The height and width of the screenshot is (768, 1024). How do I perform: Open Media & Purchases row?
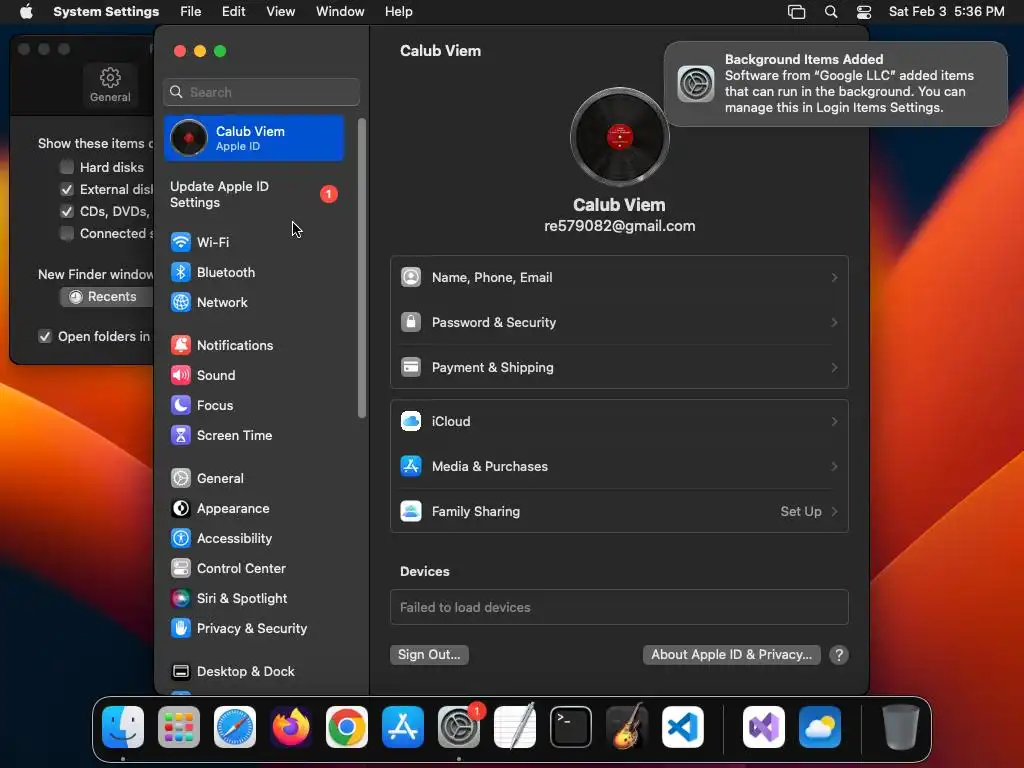[619, 466]
